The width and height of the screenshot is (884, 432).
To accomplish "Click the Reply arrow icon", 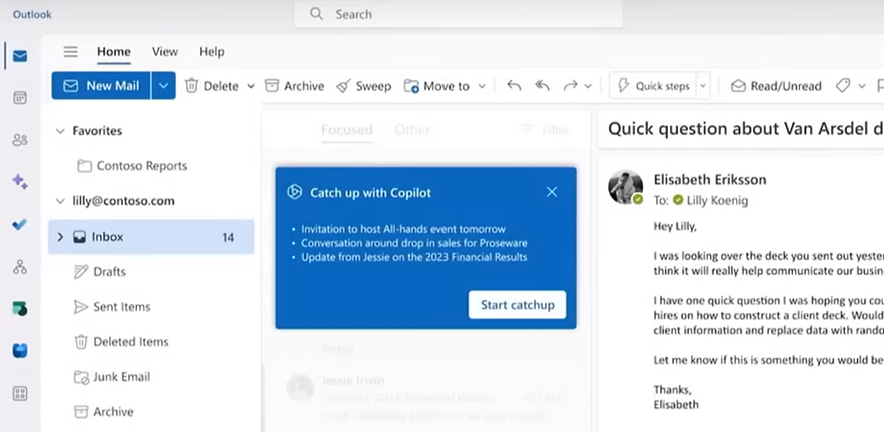I will coord(514,86).
